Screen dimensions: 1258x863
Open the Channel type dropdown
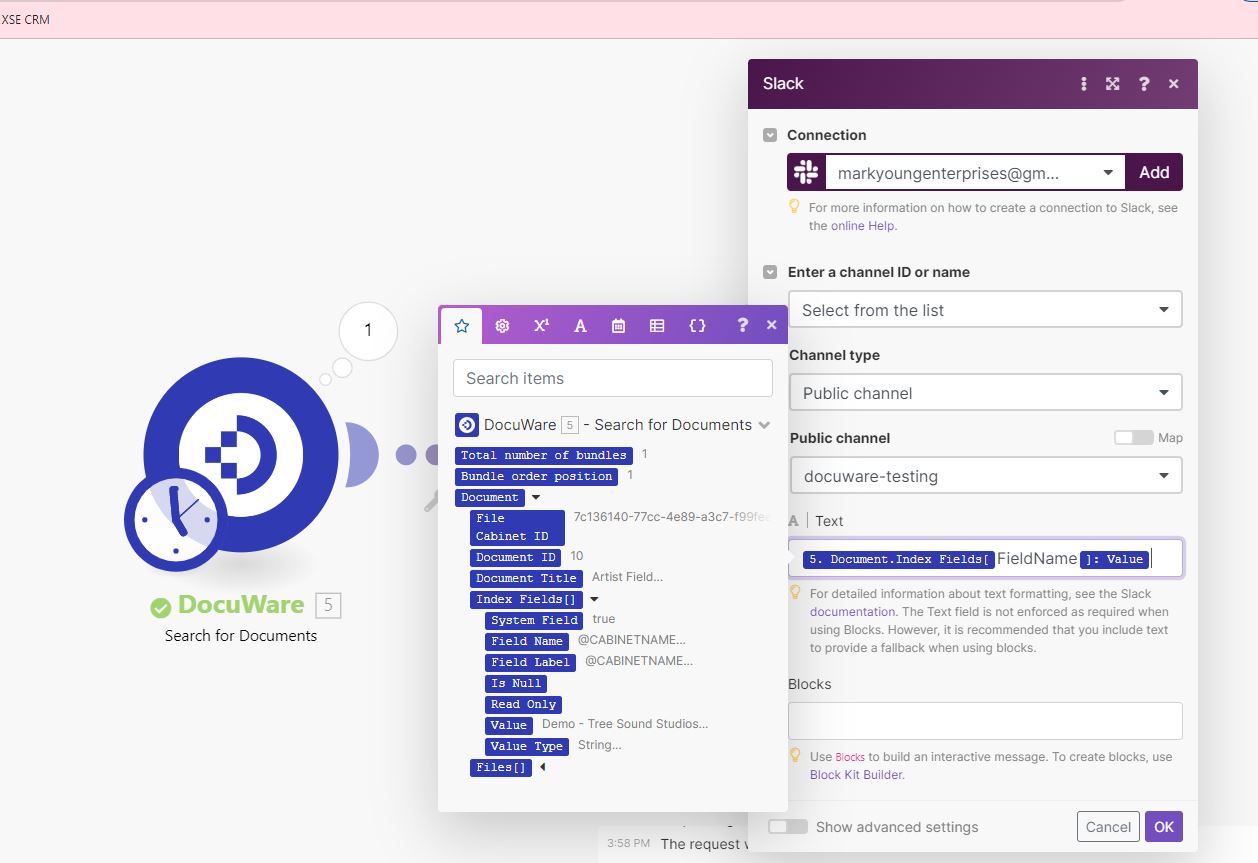[x=985, y=393]
